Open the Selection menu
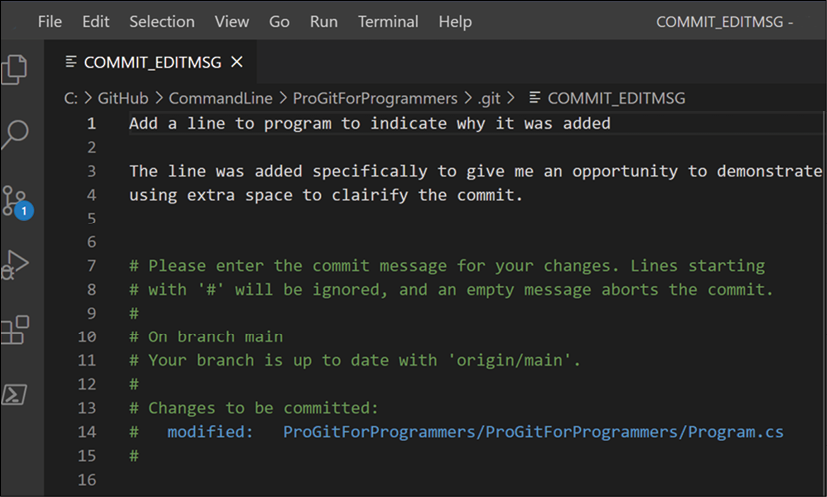The width and height of the screenshot is (827, 497). tap(162, 22)
